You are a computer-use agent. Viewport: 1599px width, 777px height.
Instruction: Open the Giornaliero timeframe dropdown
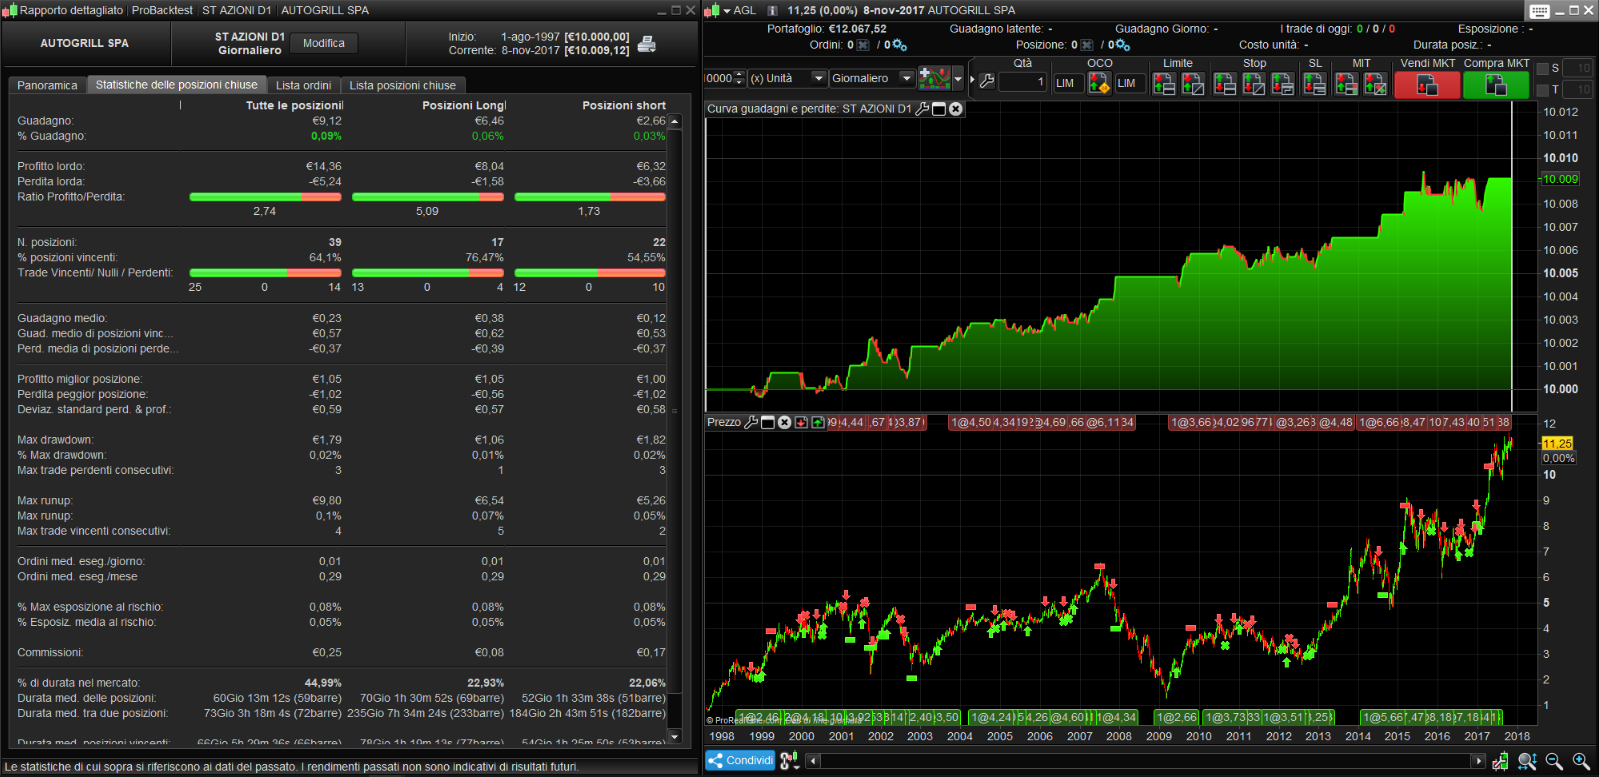[872, 78]
